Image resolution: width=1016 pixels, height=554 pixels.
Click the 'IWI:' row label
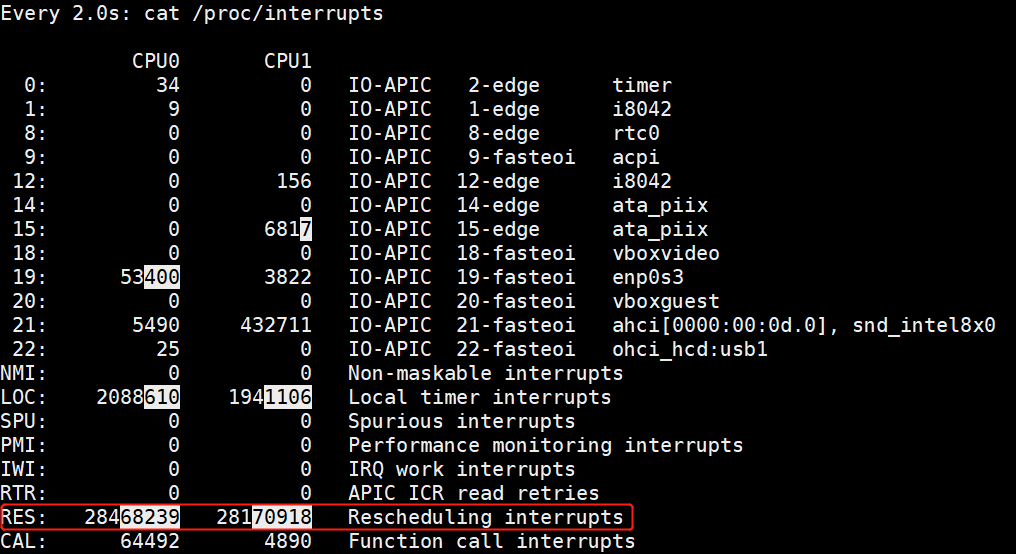click(x=24, y=469)
